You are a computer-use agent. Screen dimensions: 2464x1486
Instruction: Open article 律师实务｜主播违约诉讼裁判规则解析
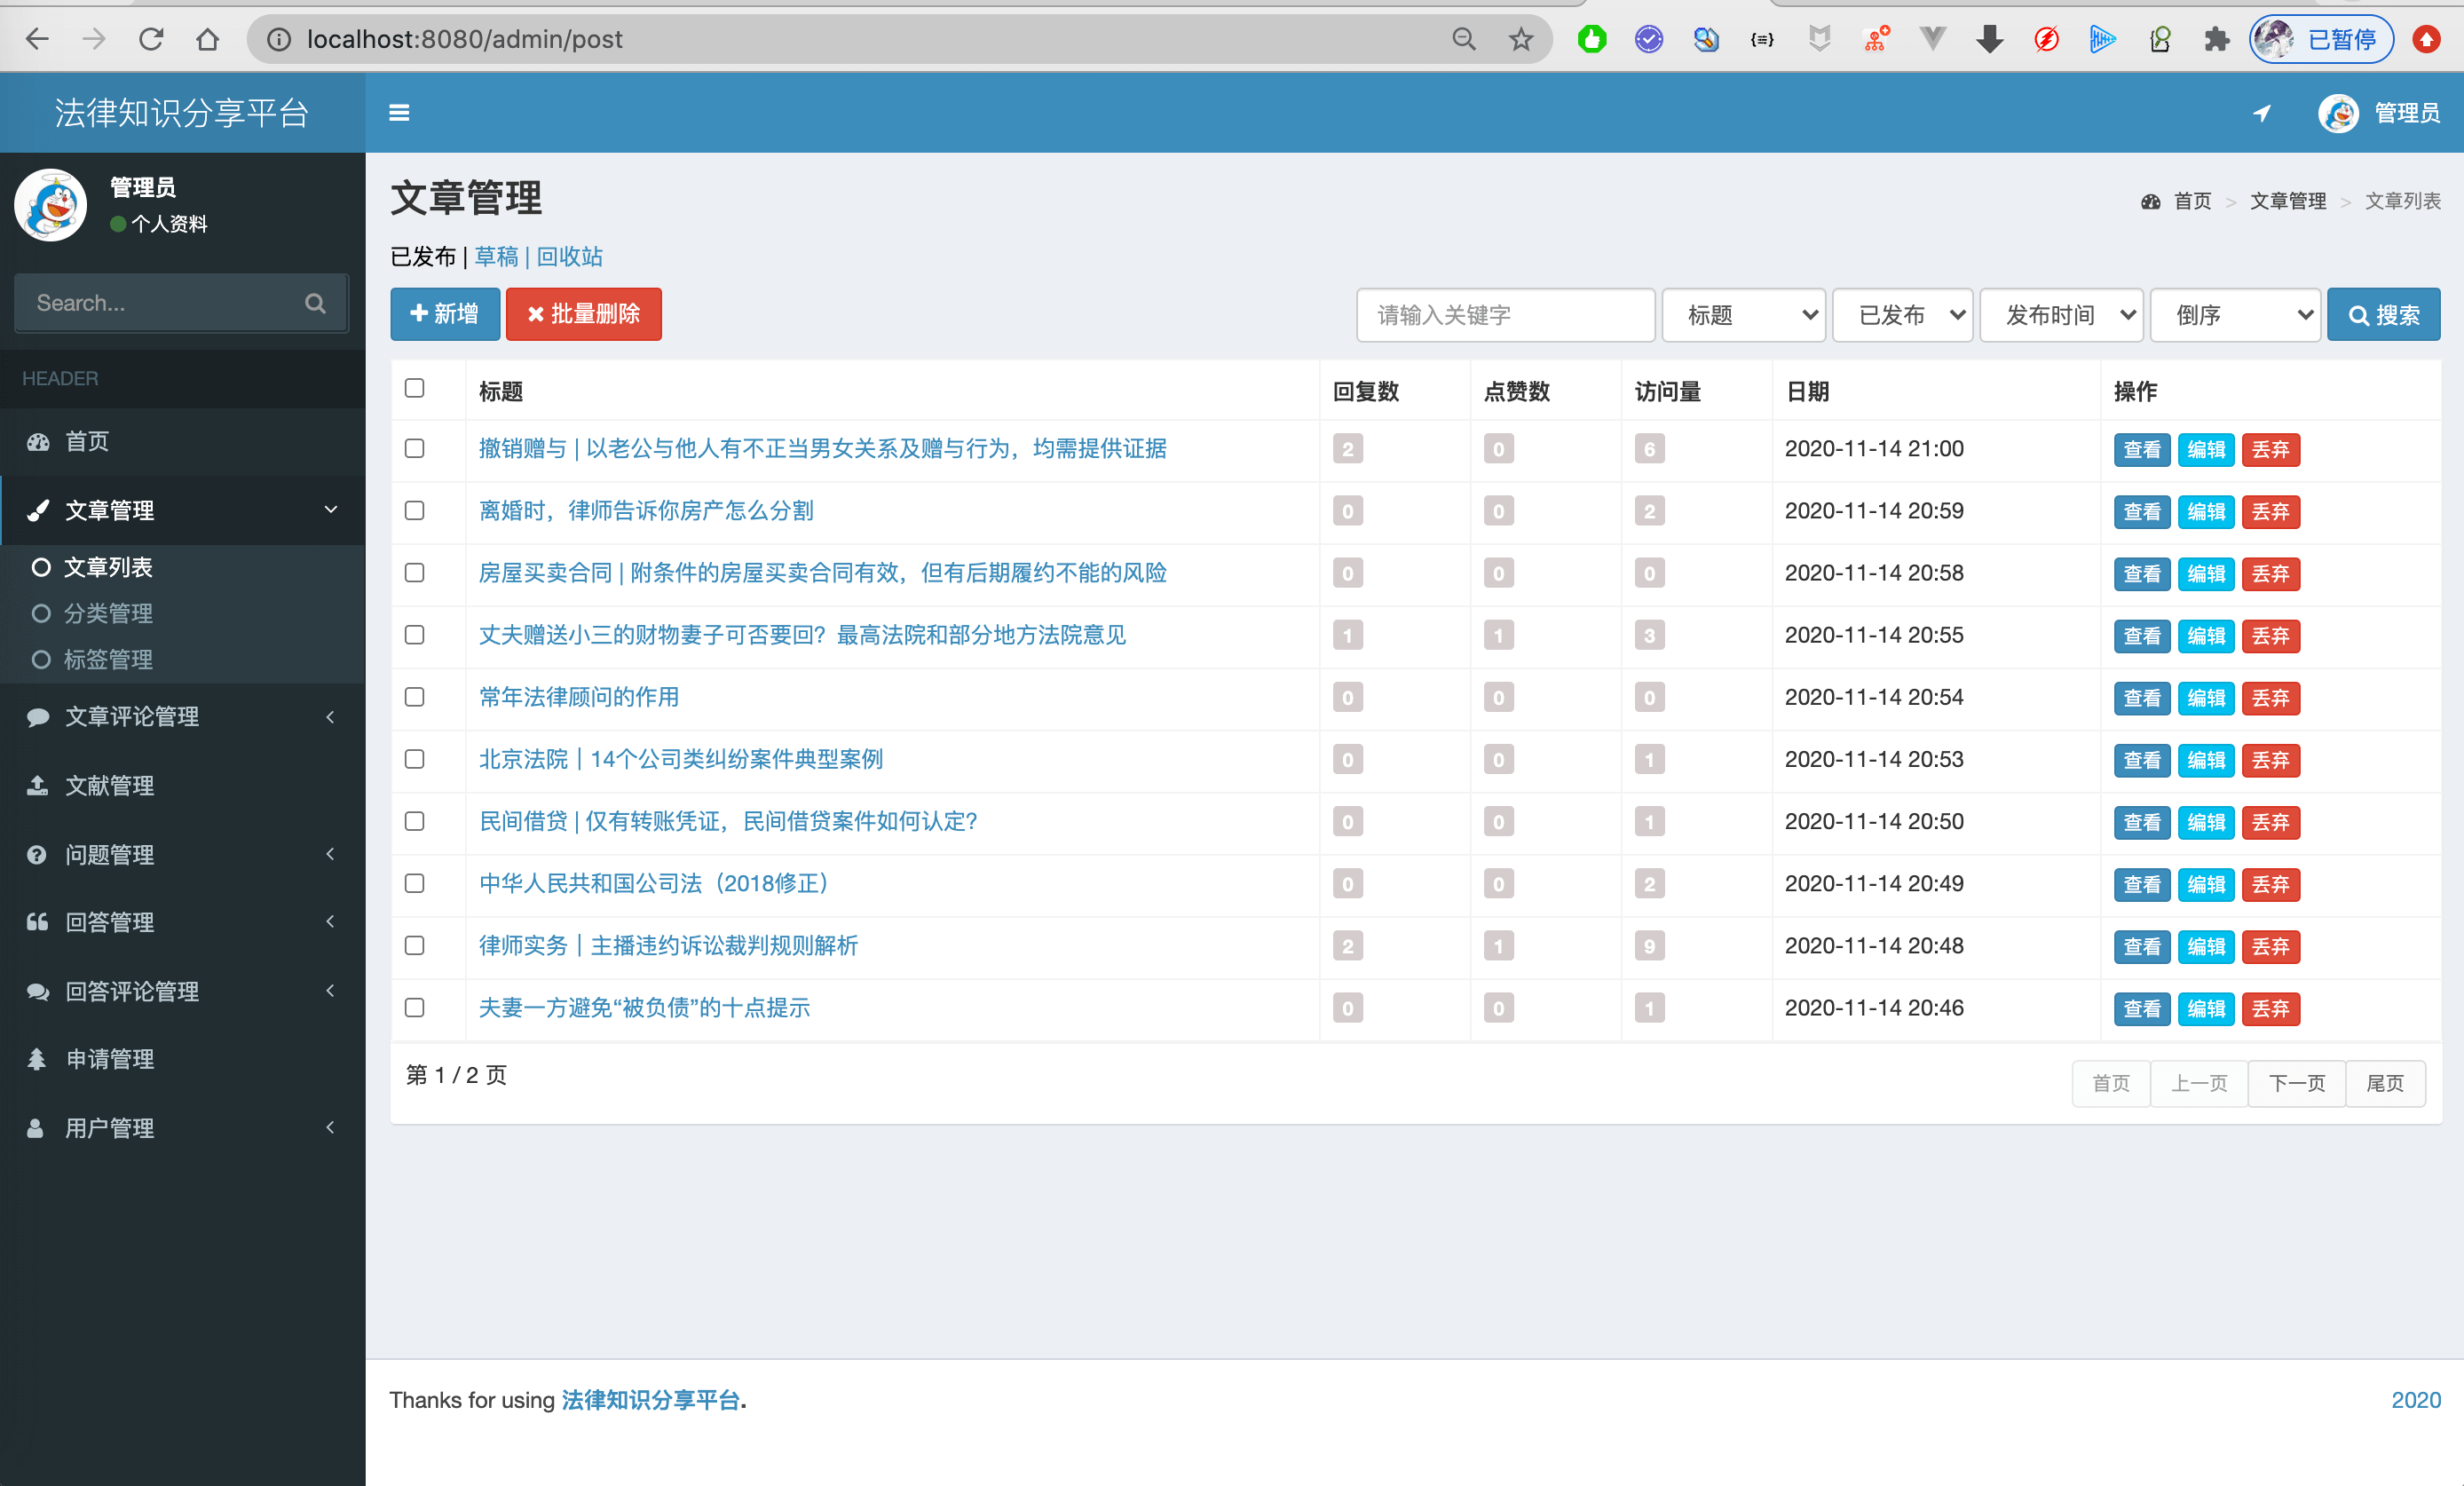click(x=668, y=945)
